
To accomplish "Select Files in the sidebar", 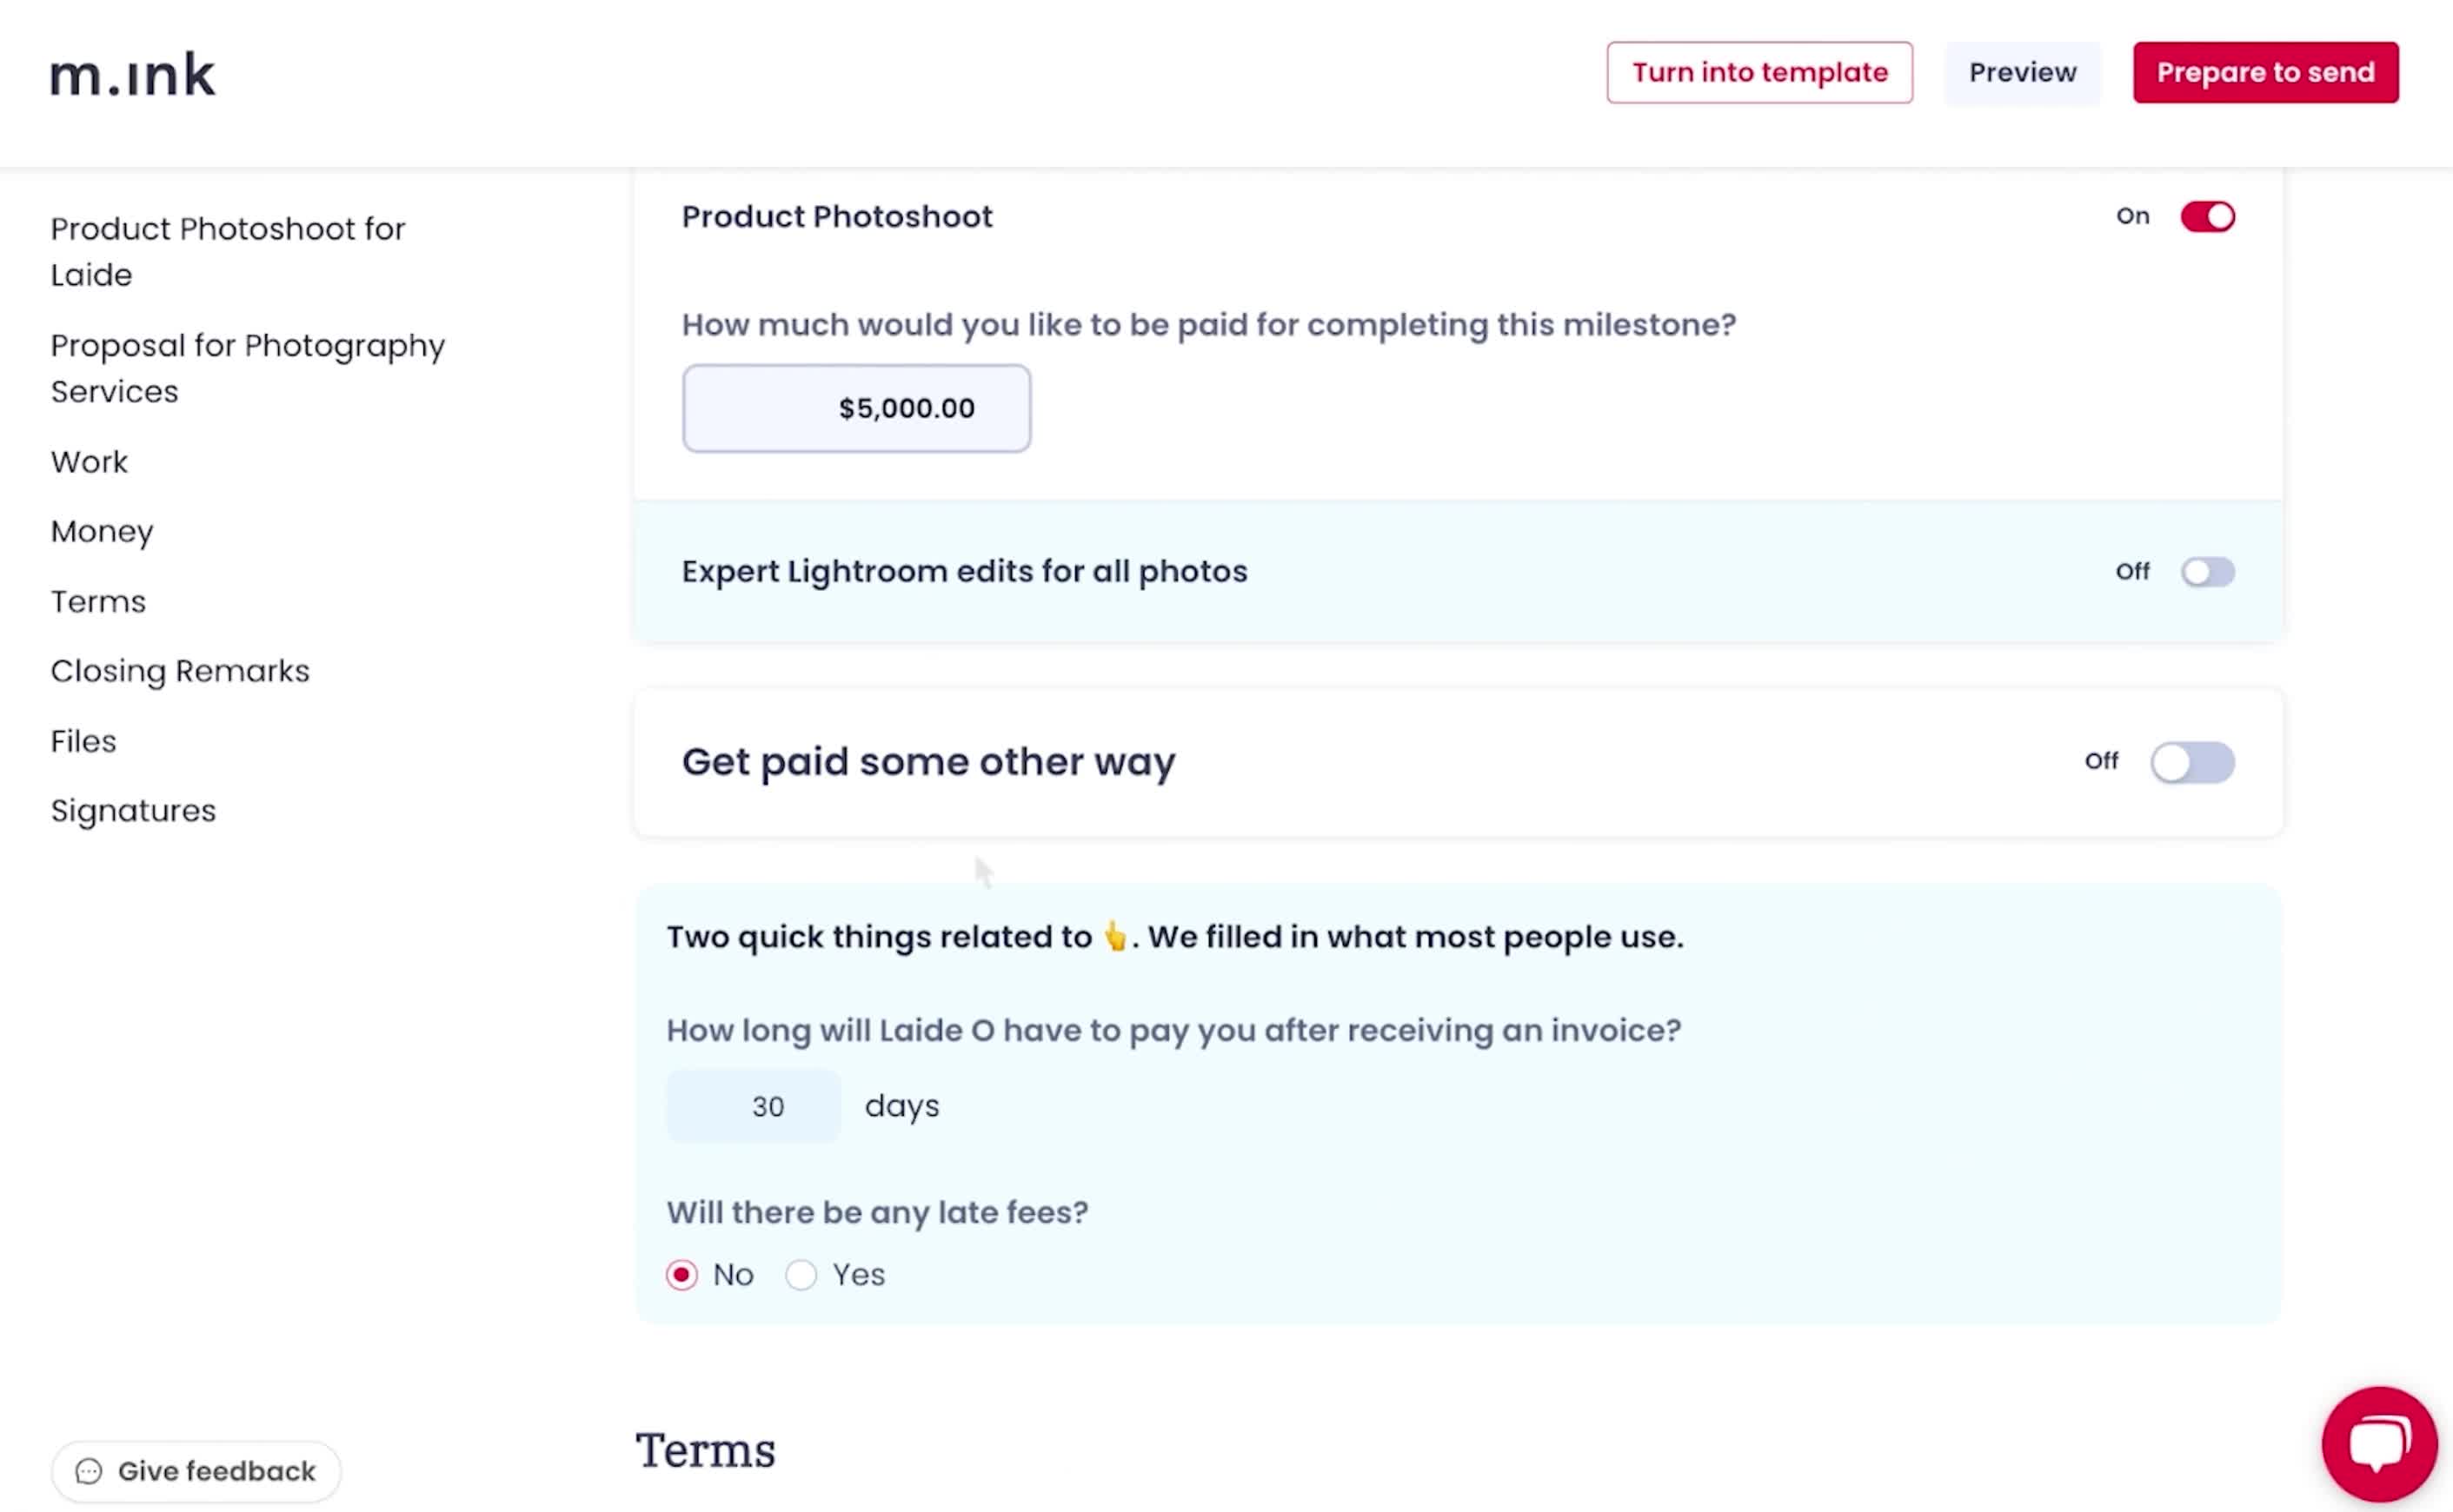I will pyautogui.click(x=83, y=741).
